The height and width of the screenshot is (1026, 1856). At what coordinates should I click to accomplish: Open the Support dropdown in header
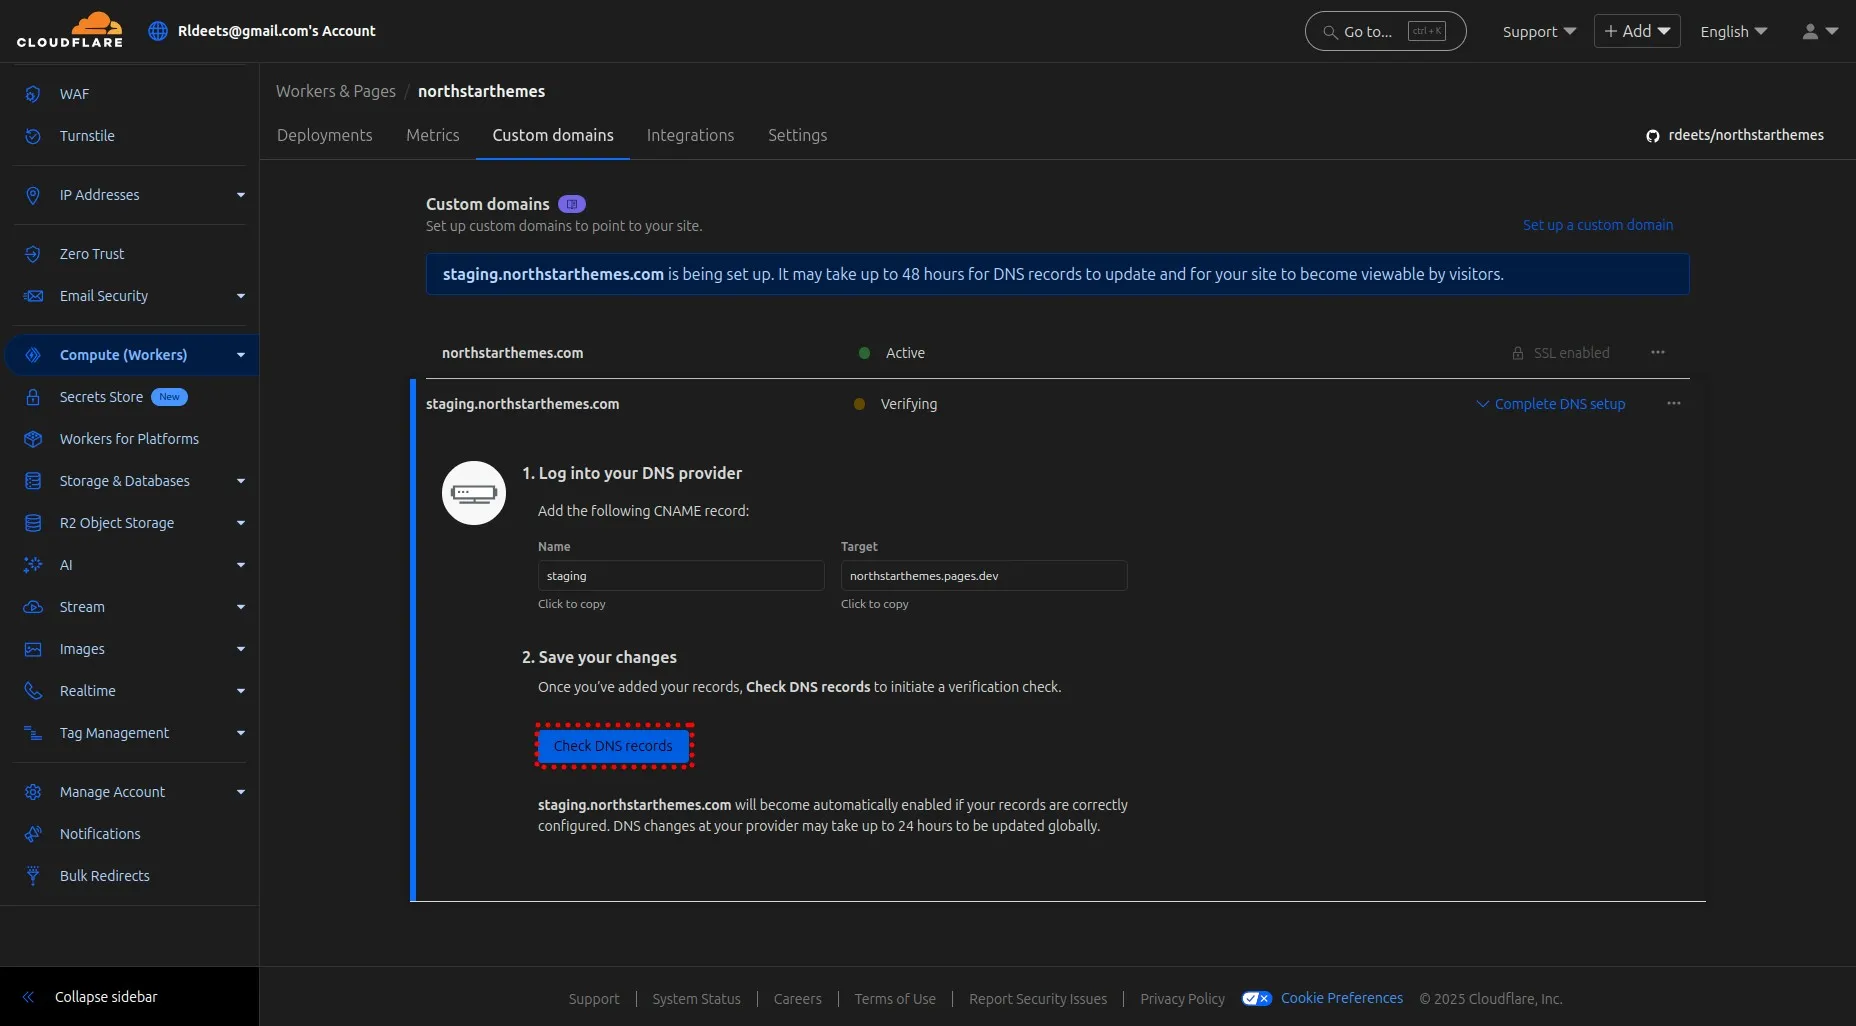click(1539, 31)
